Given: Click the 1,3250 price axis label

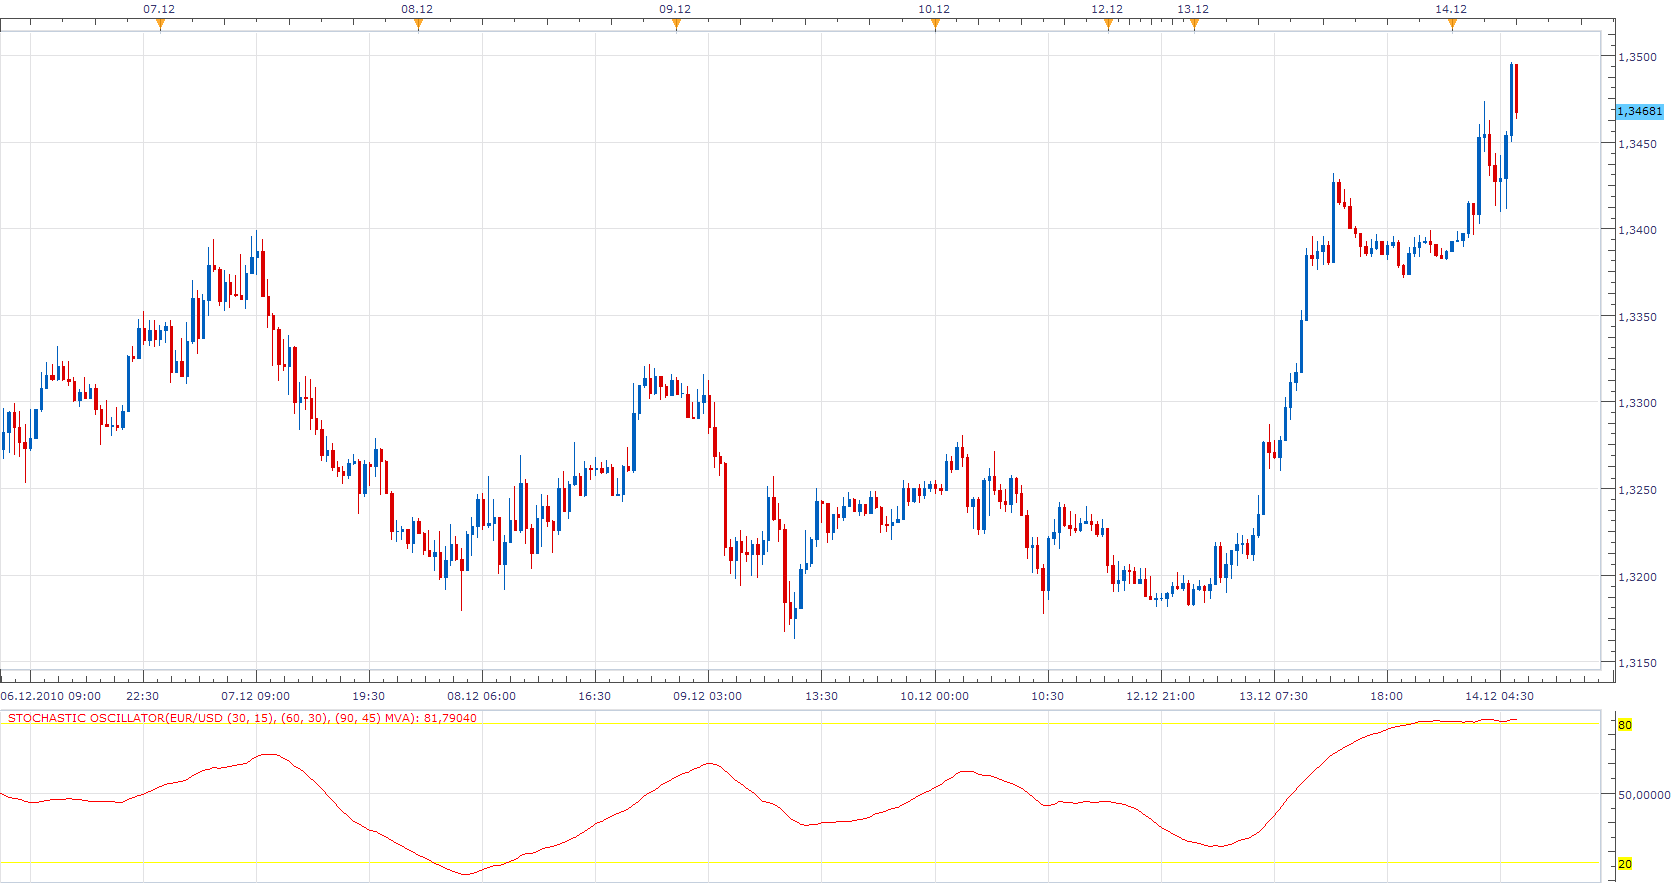Looking at the screenshot, I should coord(1637,490).
